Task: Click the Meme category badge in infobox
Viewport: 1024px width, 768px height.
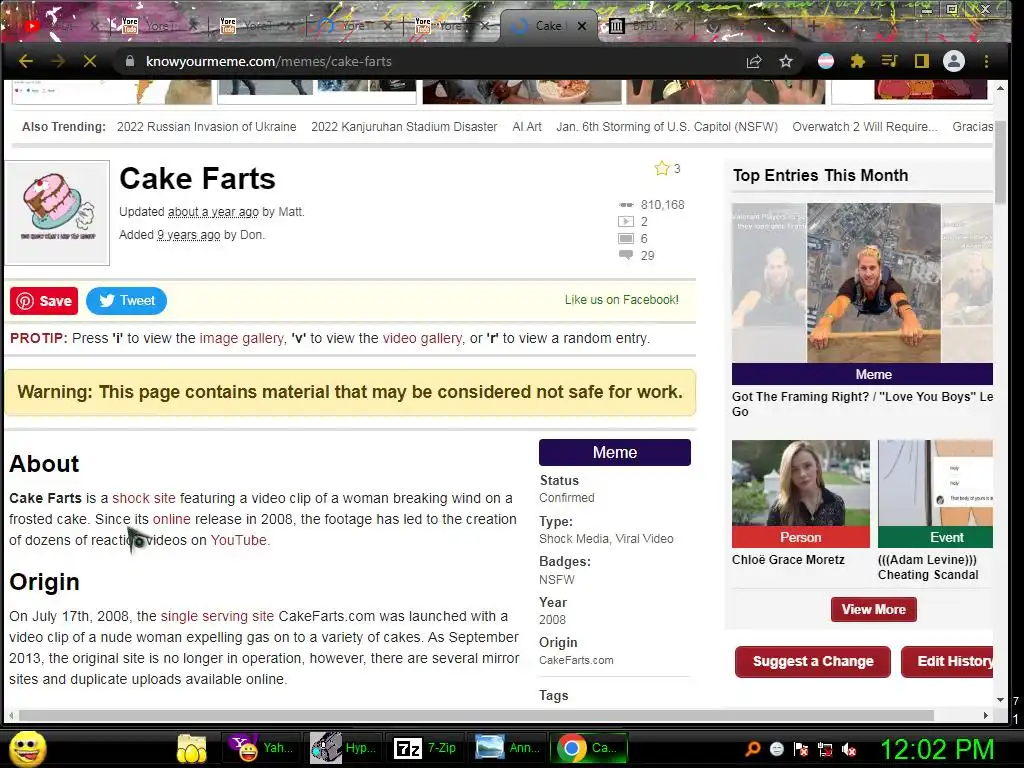Action: 615,453
